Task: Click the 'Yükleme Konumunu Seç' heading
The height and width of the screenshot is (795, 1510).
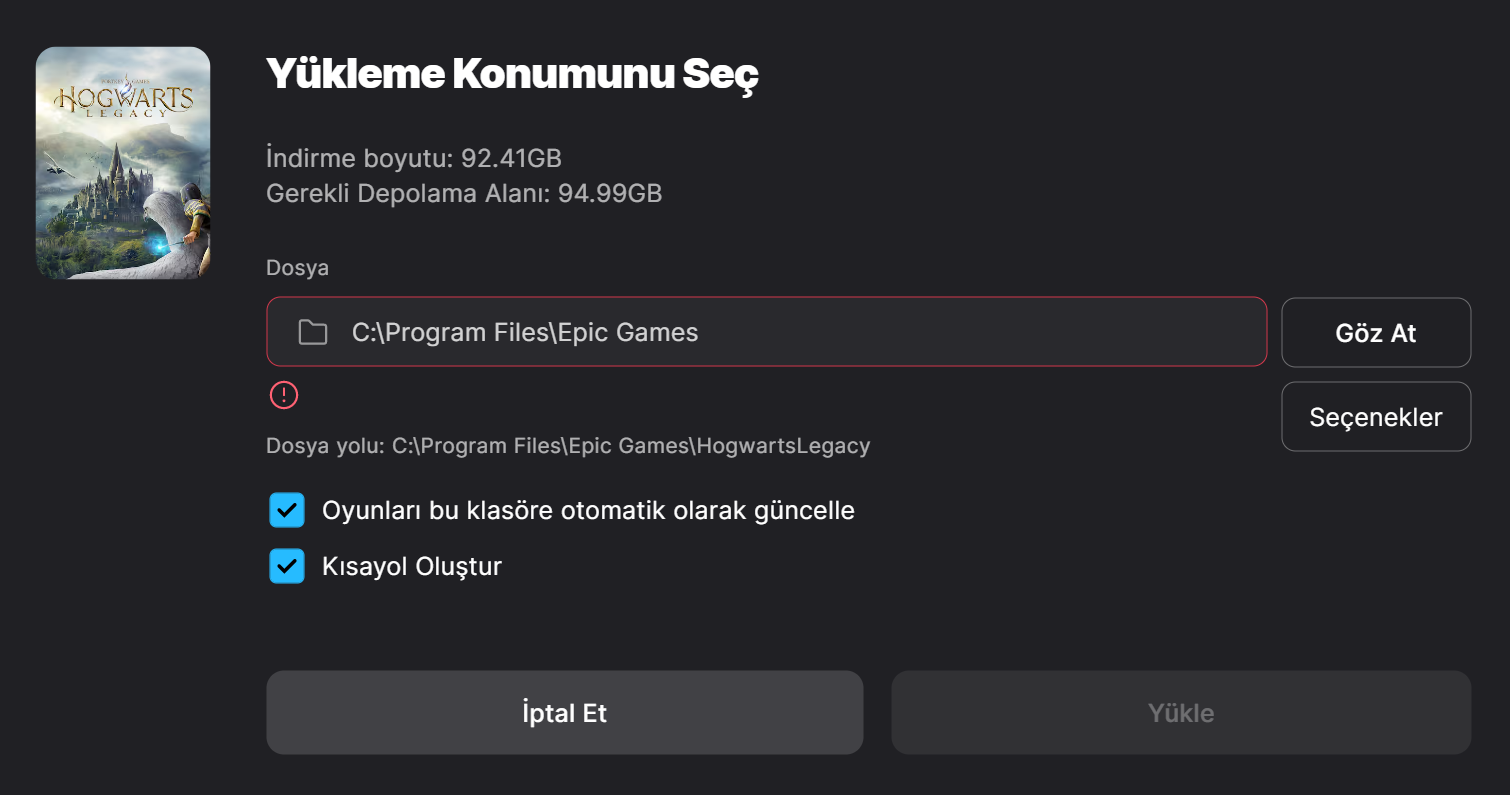Action: coord(512,73)
